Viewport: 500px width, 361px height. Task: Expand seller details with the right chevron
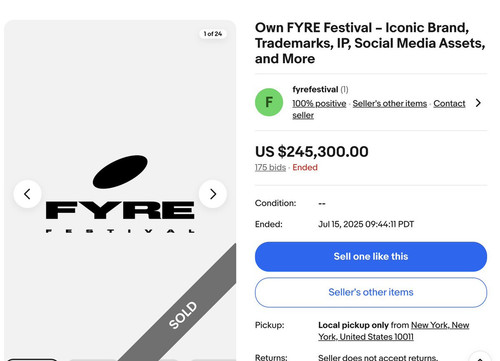tap(478, 103)
